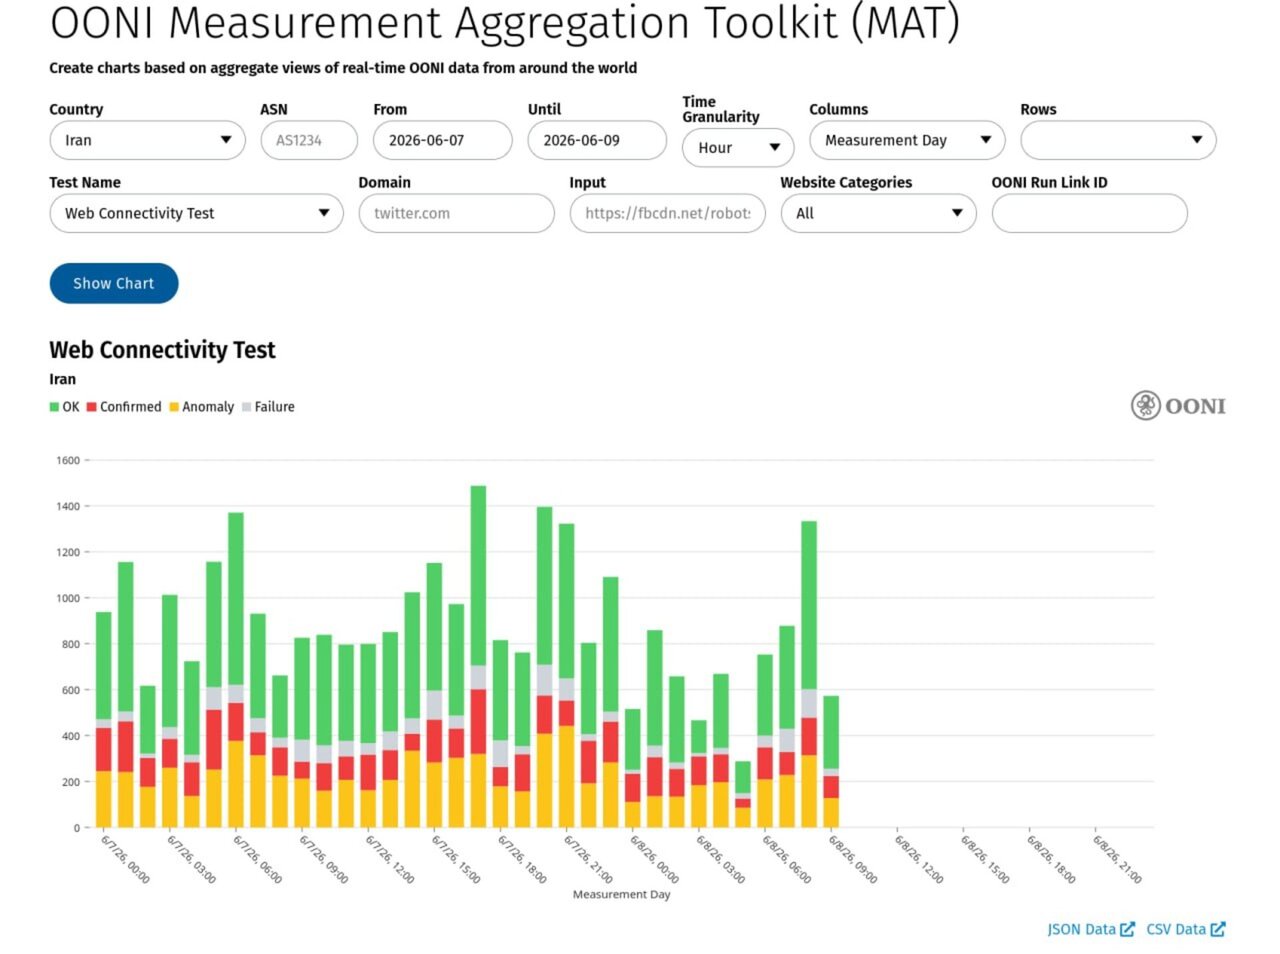Click the CSV Data external-link icon
Image resolution: width=1280 pixels, height=954 pixels.
pyautogui.click(x=1217, y=929)
